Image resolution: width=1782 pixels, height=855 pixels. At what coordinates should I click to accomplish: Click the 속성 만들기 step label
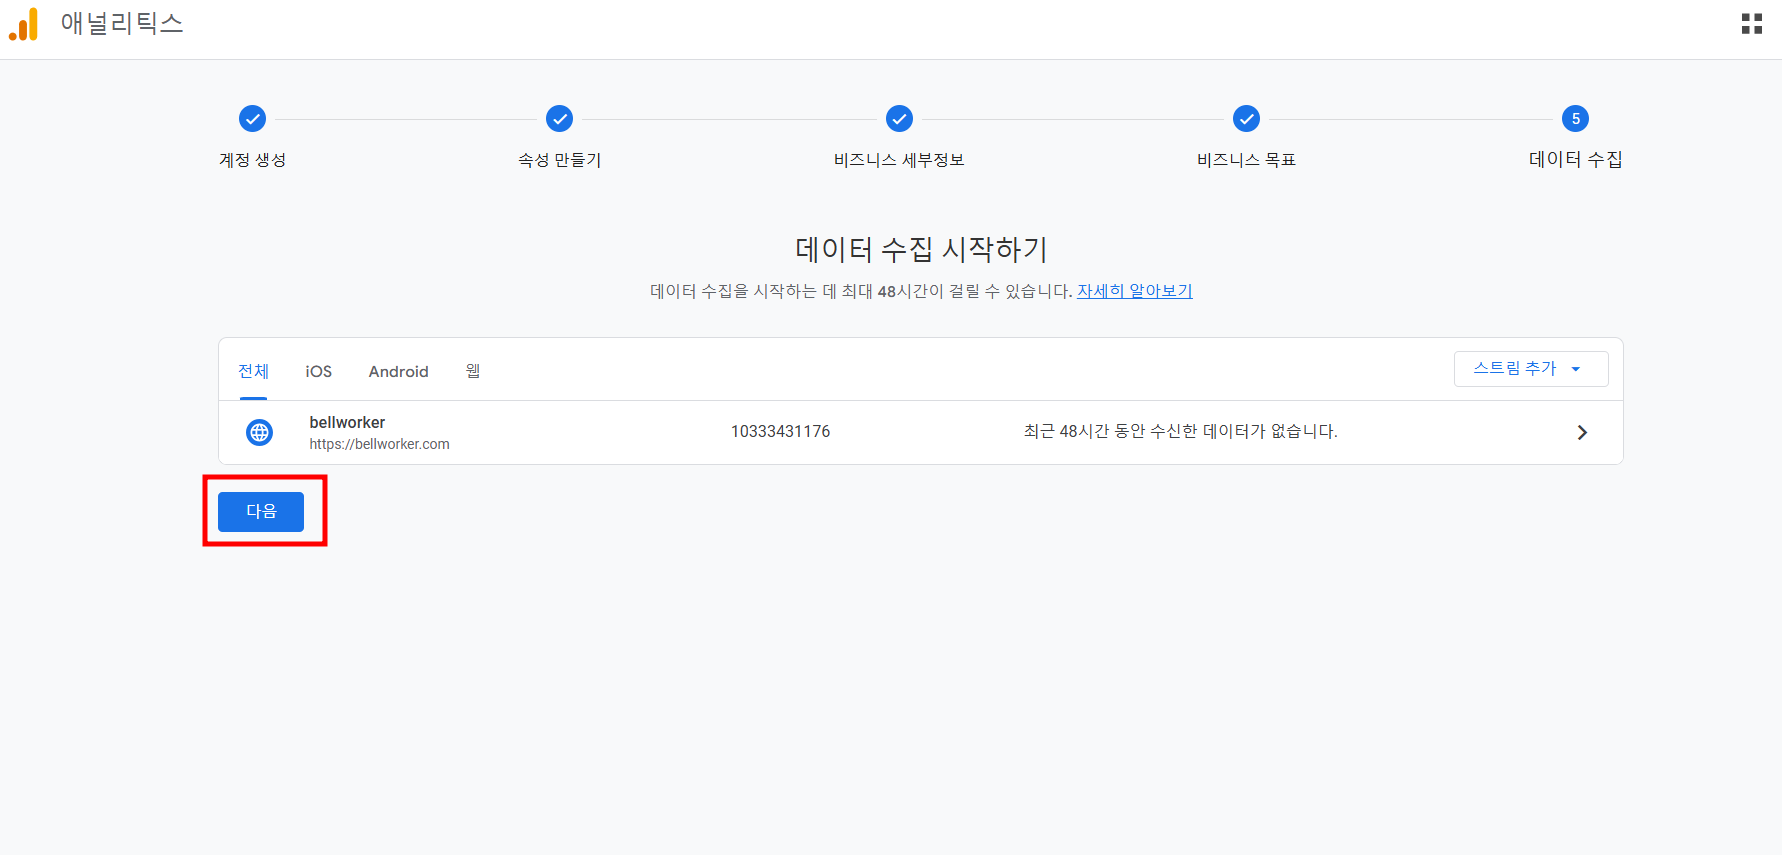tap(559, 160)
